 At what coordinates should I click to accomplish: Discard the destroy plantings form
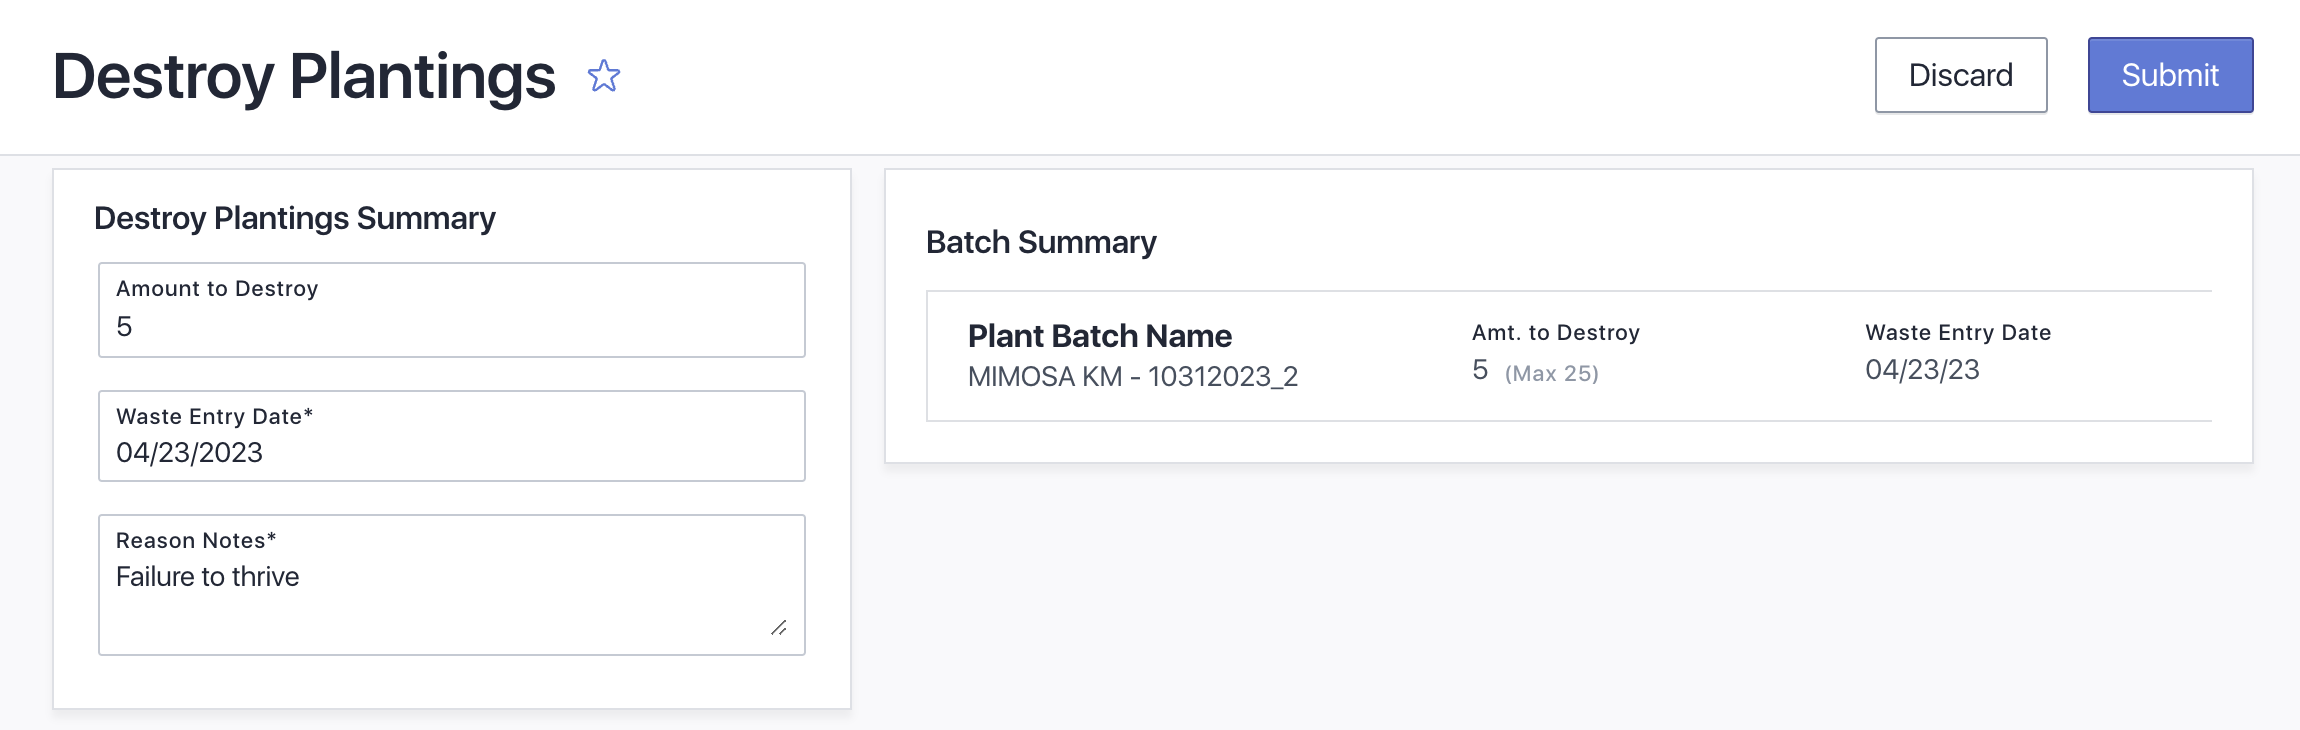[x=1961, y=75]
